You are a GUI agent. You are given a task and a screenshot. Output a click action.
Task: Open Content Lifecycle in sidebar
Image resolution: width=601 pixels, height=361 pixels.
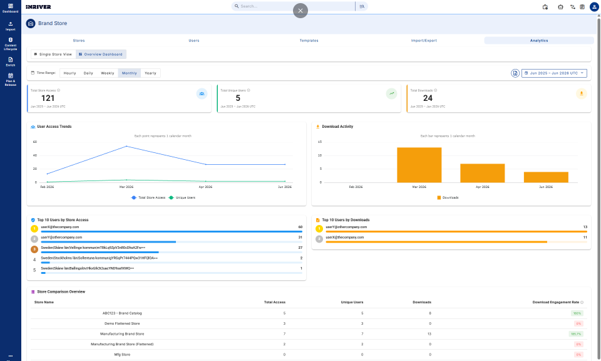point(10,44)
